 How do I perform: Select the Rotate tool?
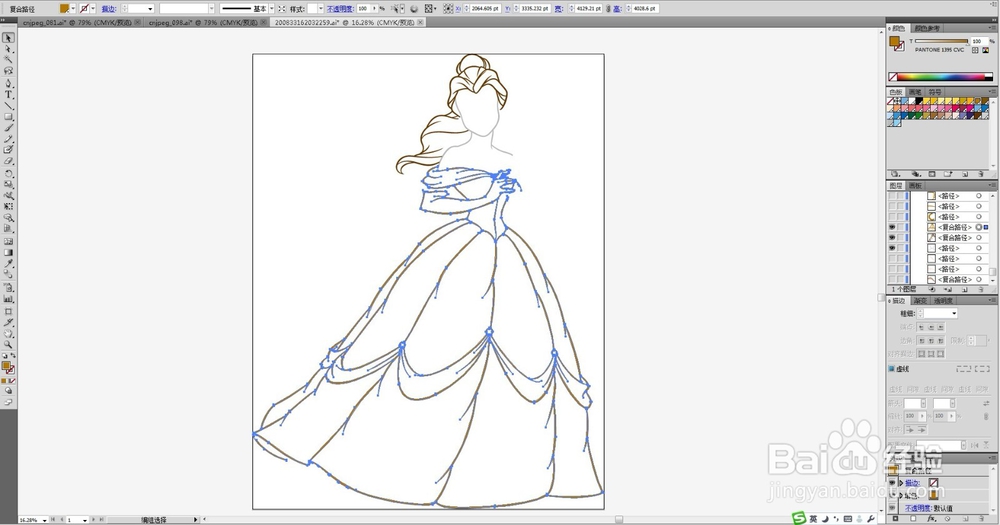pyautogui.click(x=8, y=174)
